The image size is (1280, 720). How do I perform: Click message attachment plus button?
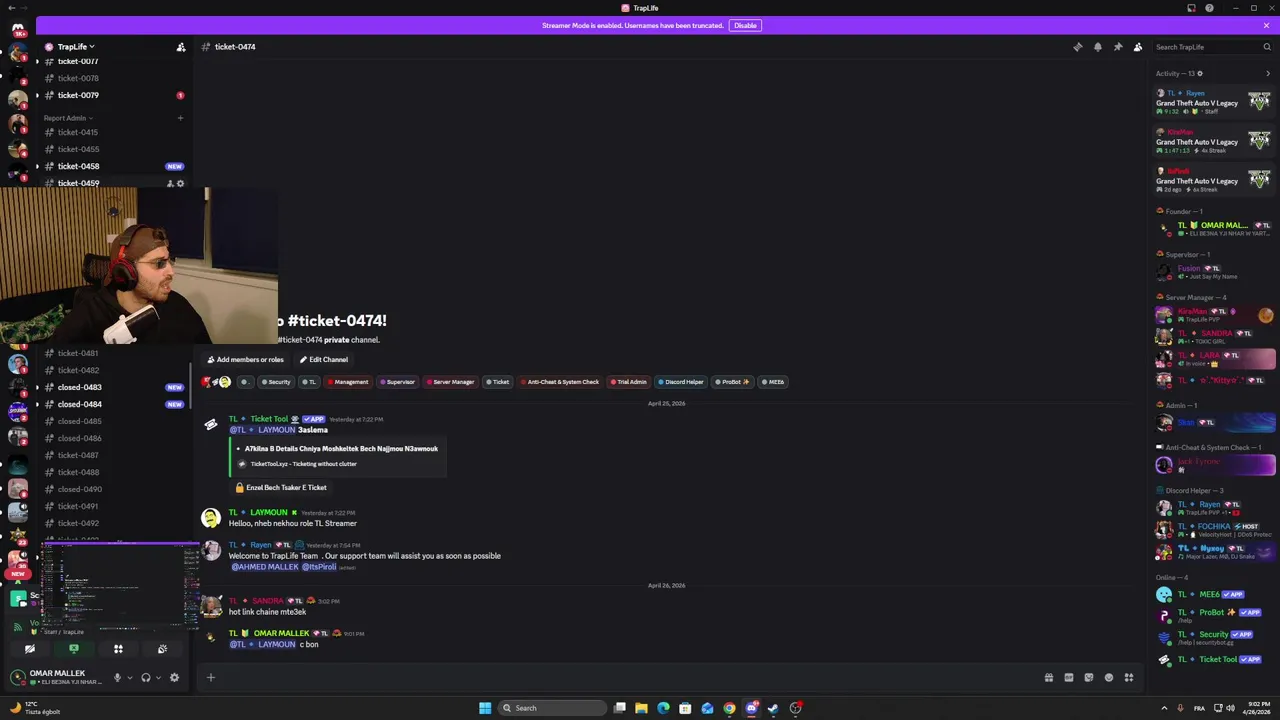210,678
